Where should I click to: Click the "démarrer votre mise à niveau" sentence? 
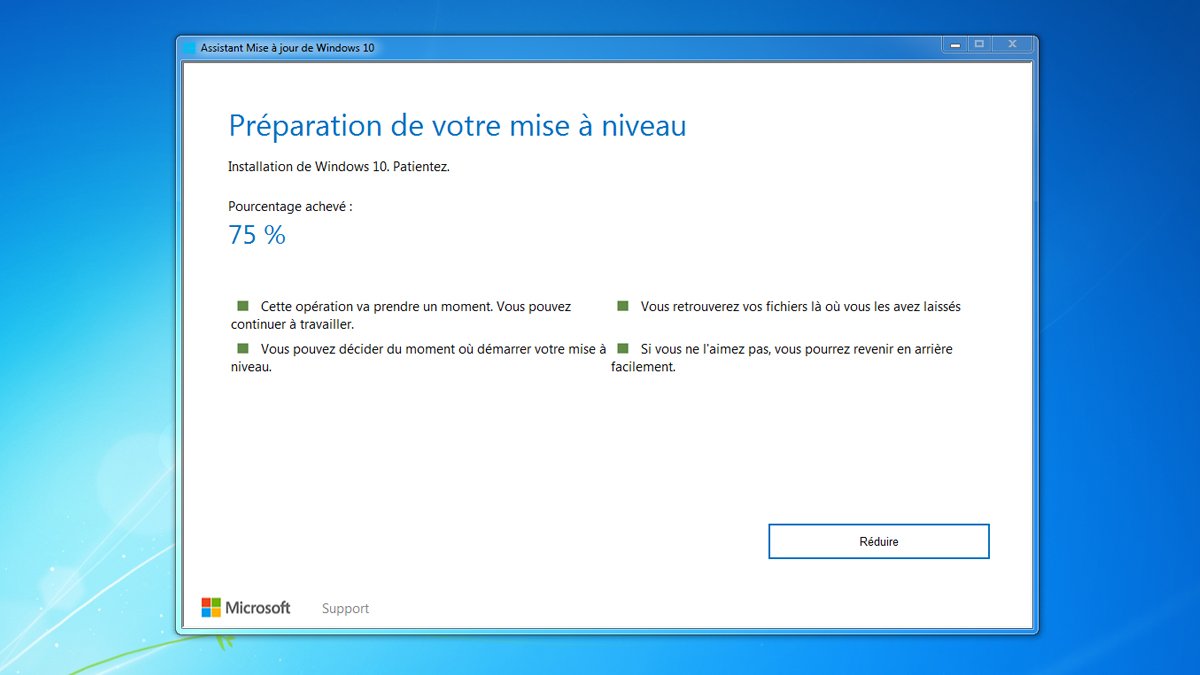pyautogui.click(x=432, y=349)
